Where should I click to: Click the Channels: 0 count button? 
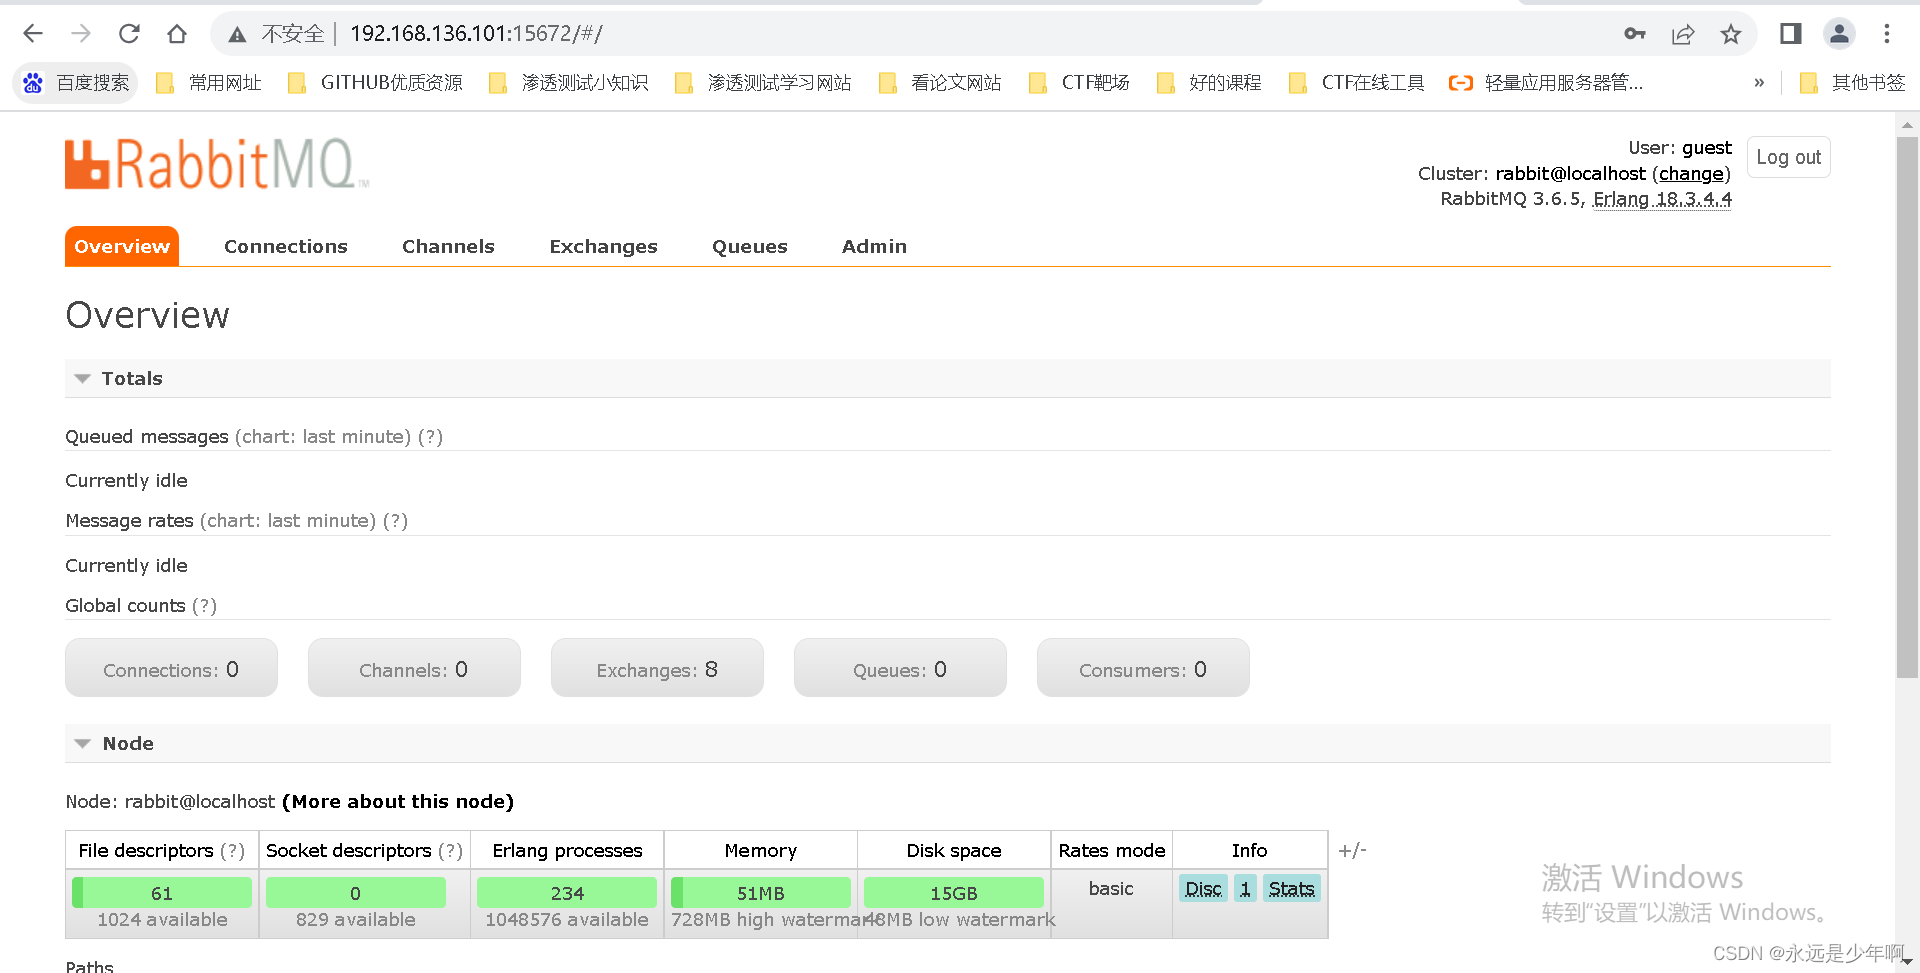click(x=414, y=669)
